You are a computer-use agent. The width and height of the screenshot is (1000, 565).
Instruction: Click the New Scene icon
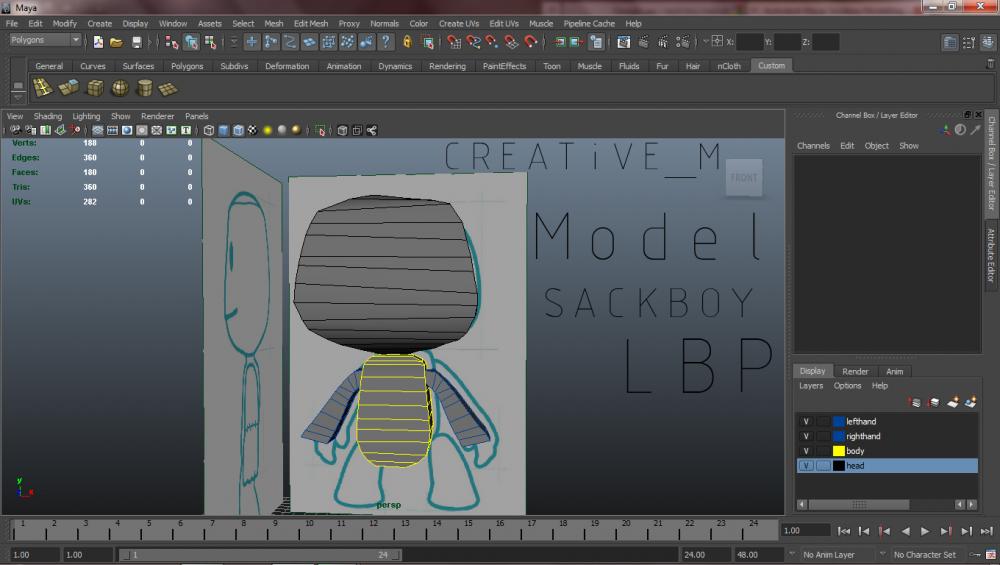(98, 42)
